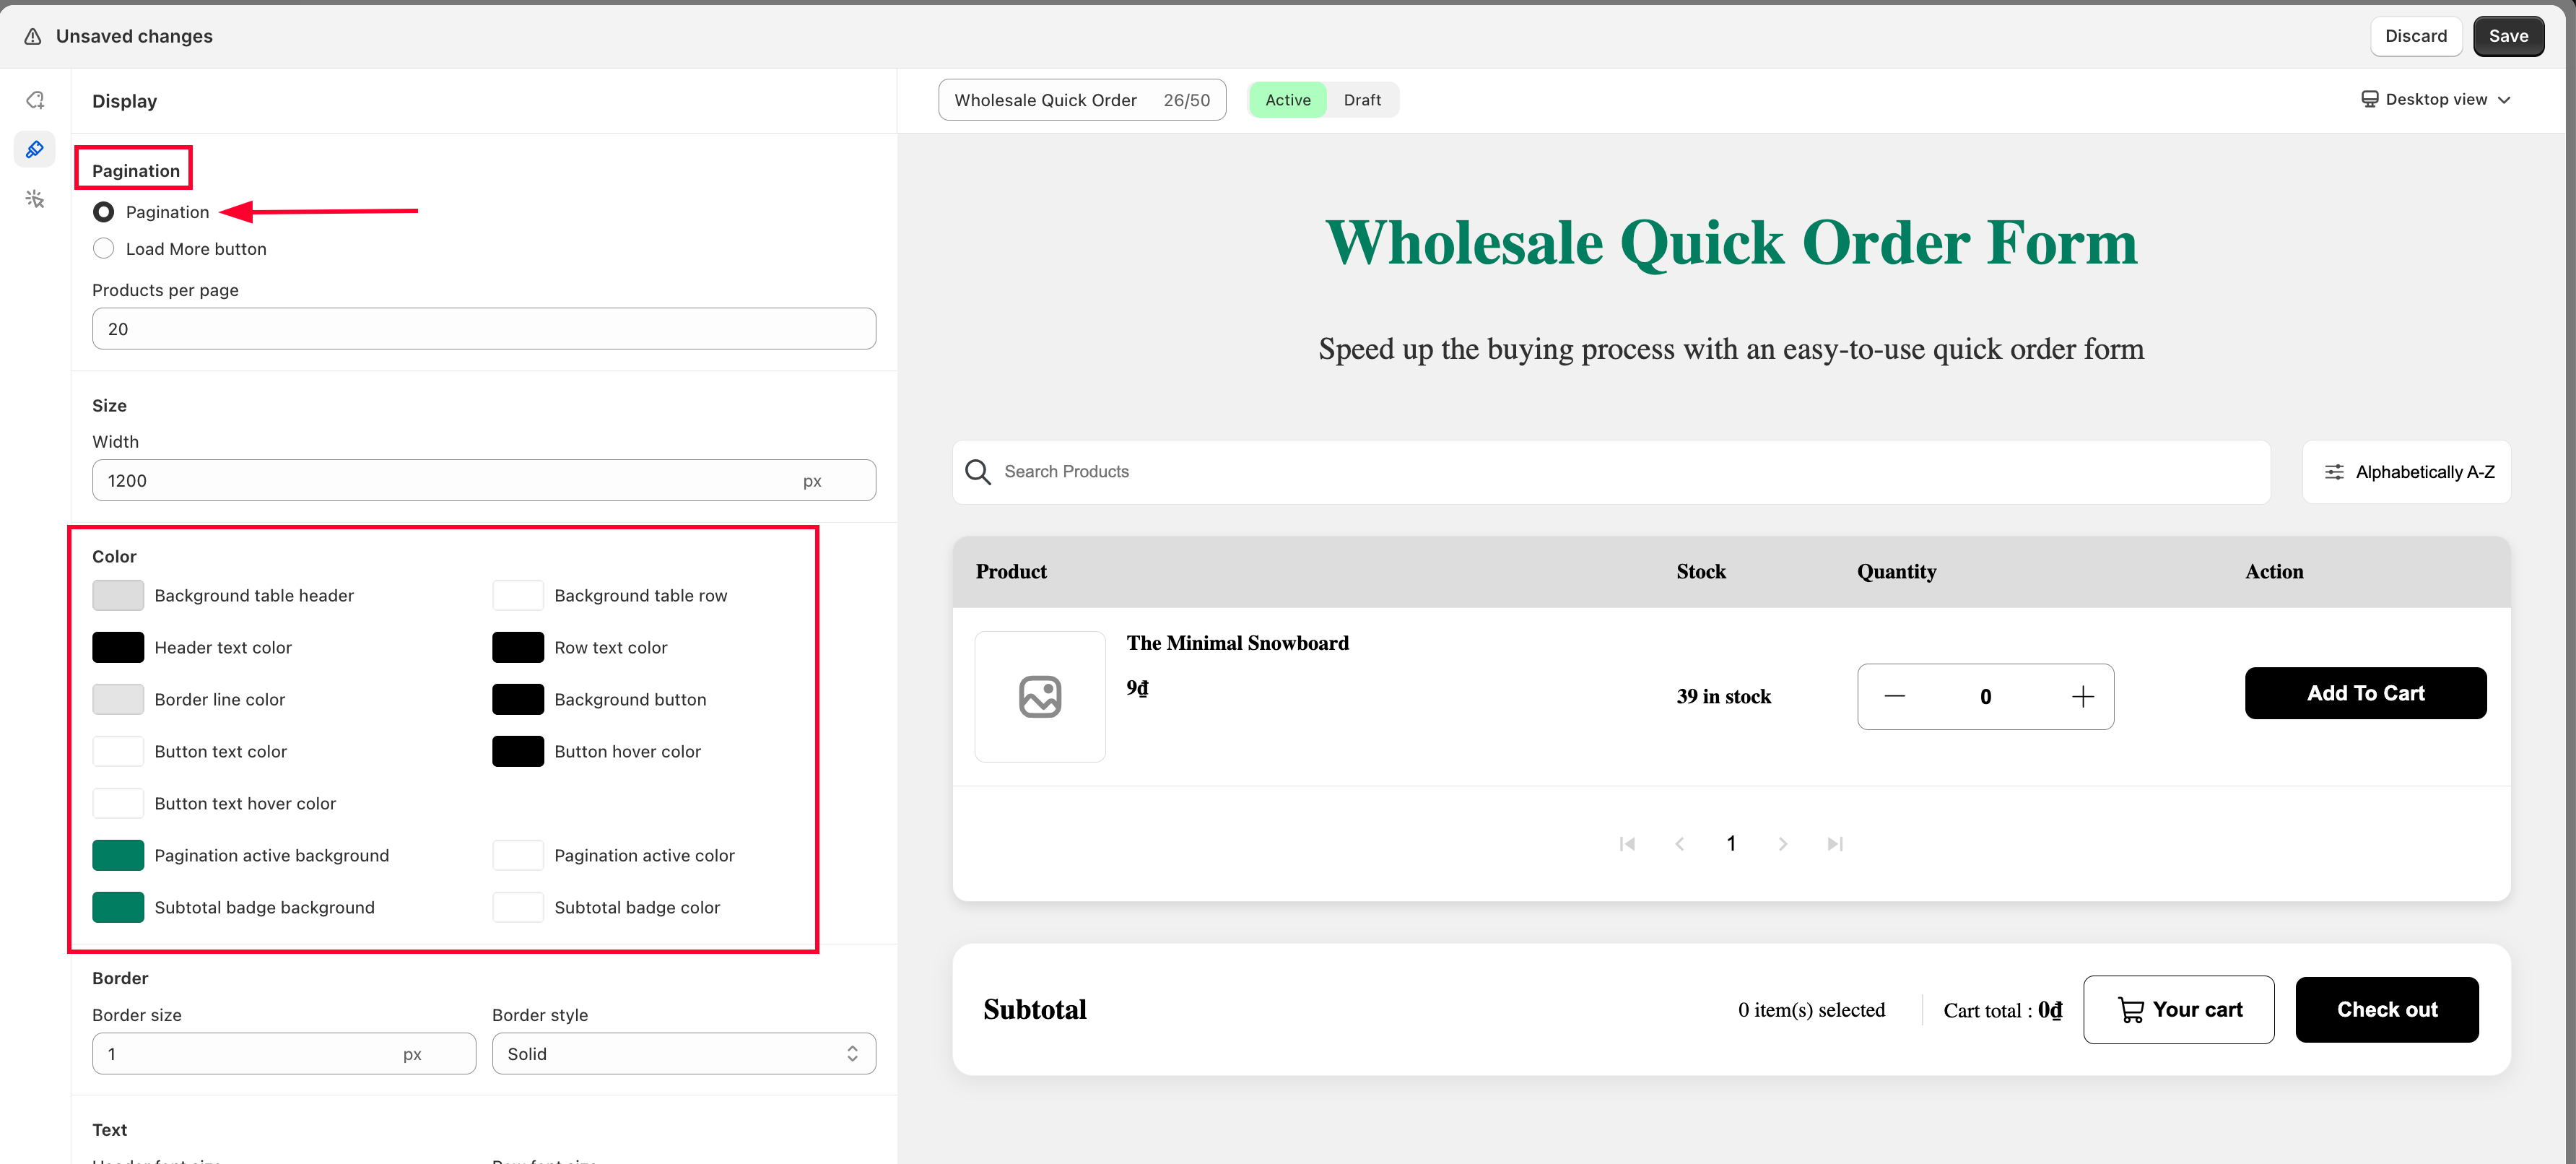Viewport: 2576px width, 1164px height.
Task: Go to first page pagination icon
Action: [1627, 844]
